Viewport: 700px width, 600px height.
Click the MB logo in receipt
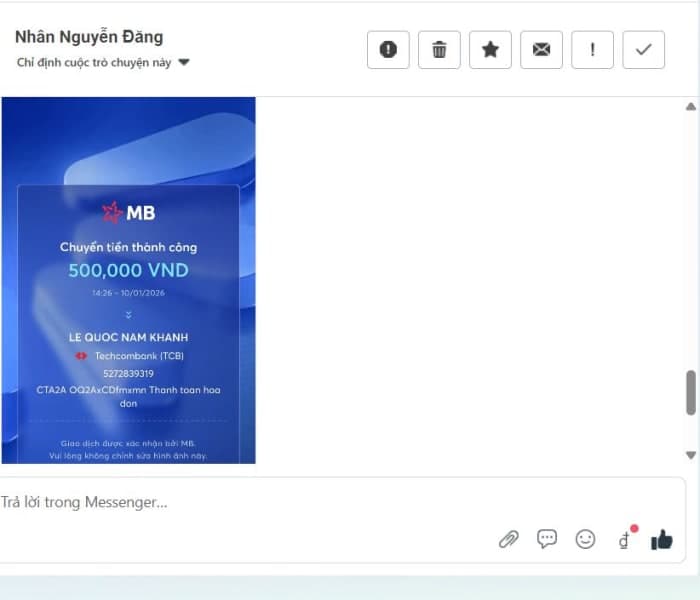tap(129, 212)
